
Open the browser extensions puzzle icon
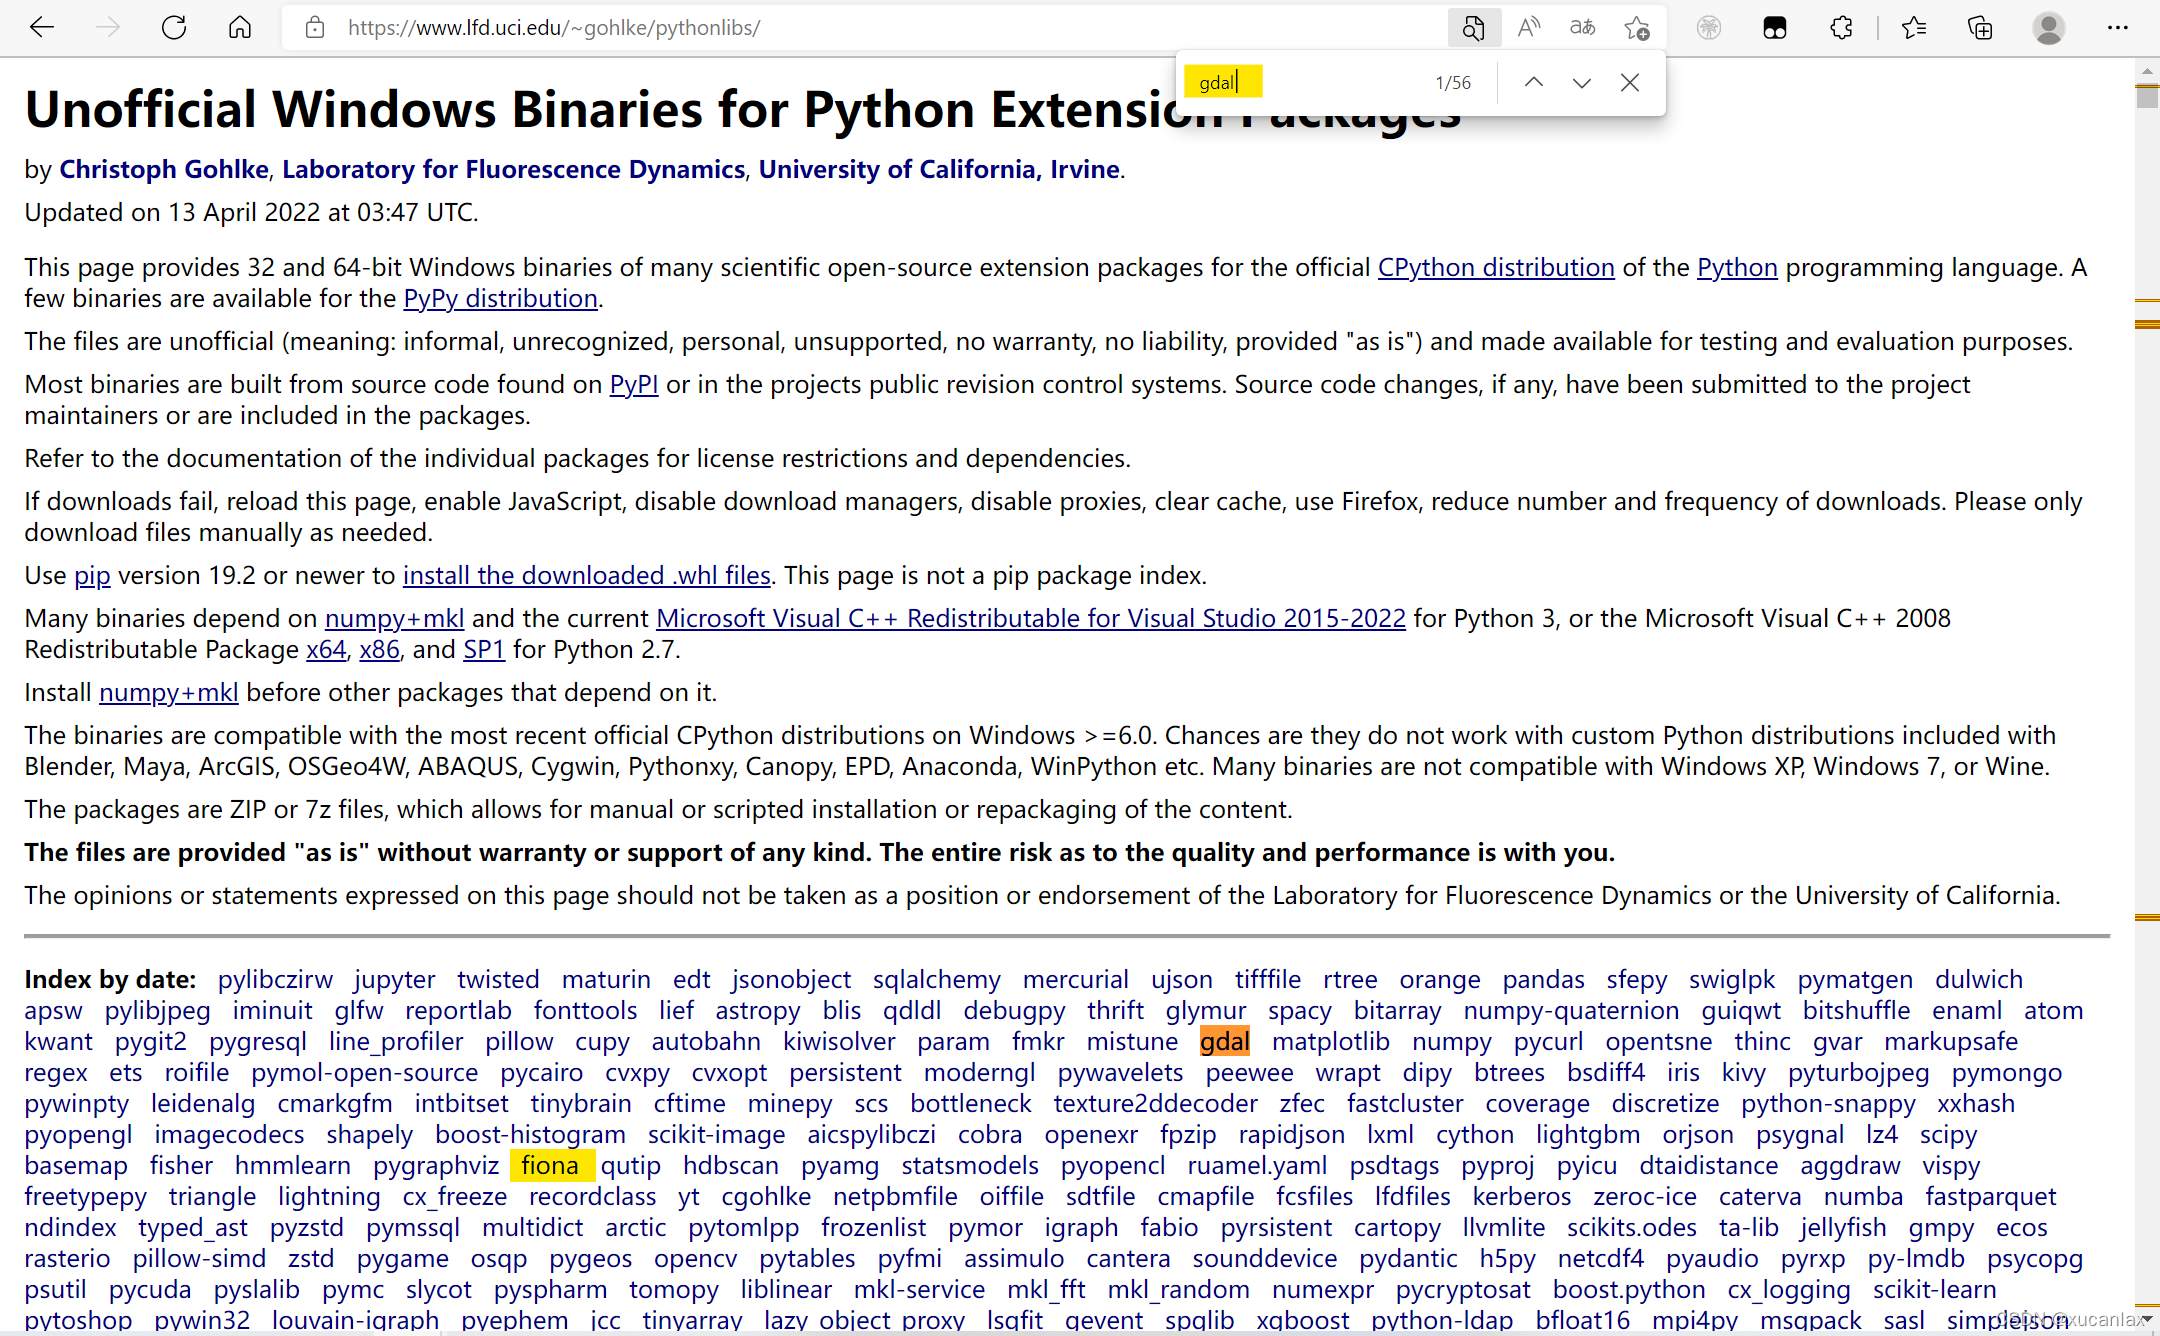pos(1841,28)
